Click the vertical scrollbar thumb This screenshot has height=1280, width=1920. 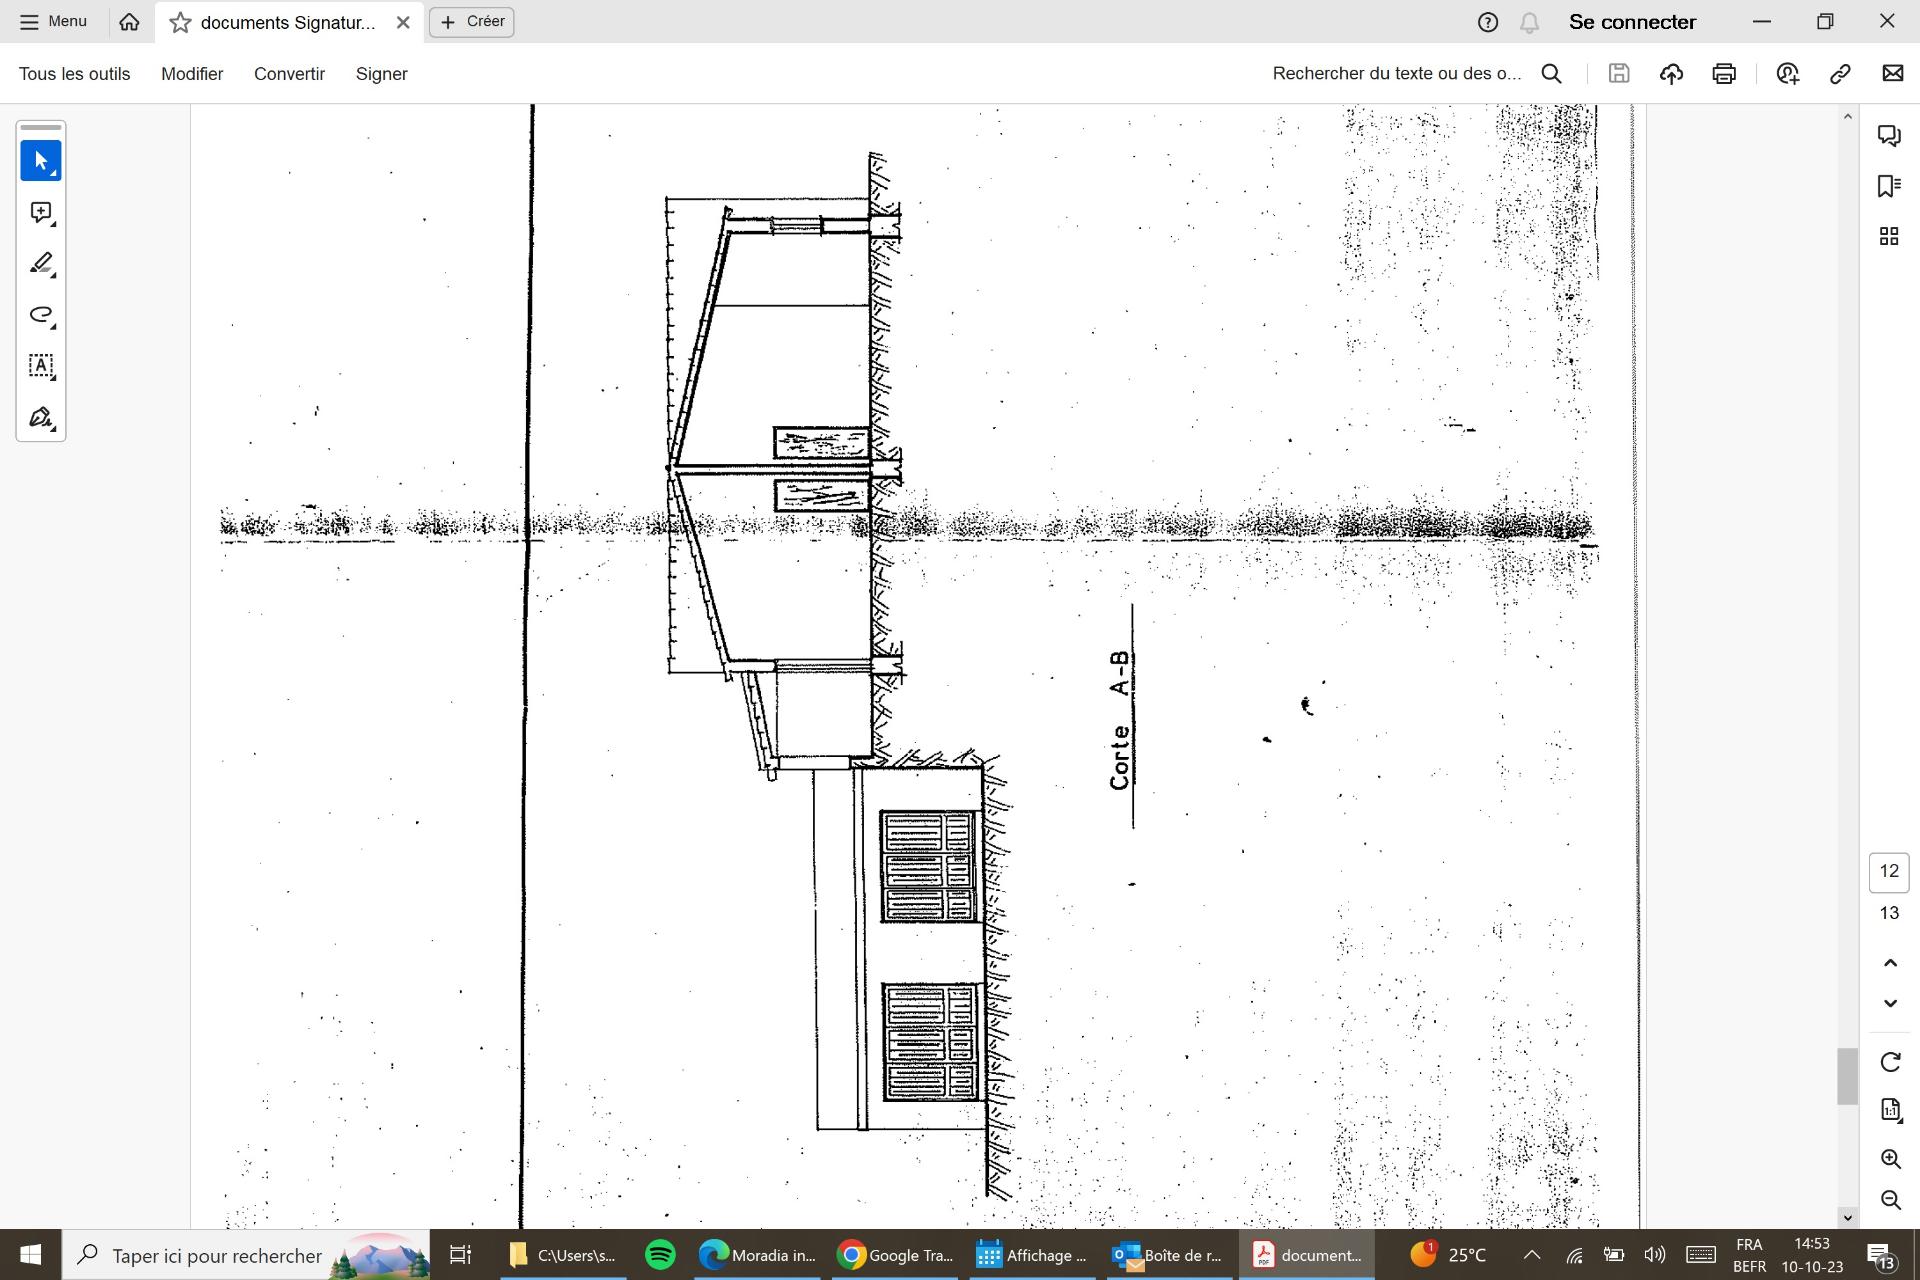point(1846,1075)
